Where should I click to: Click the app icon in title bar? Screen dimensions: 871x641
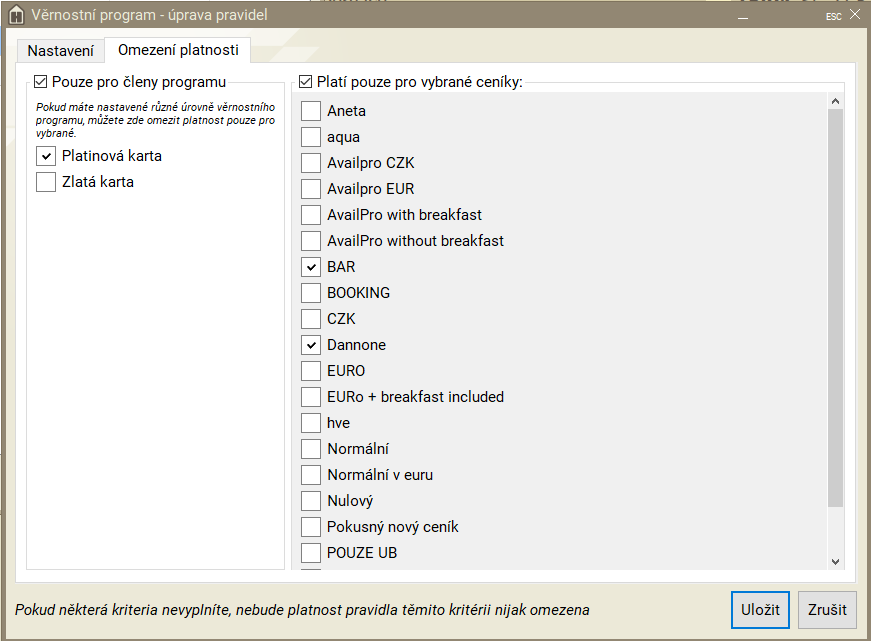coord(15,15)
